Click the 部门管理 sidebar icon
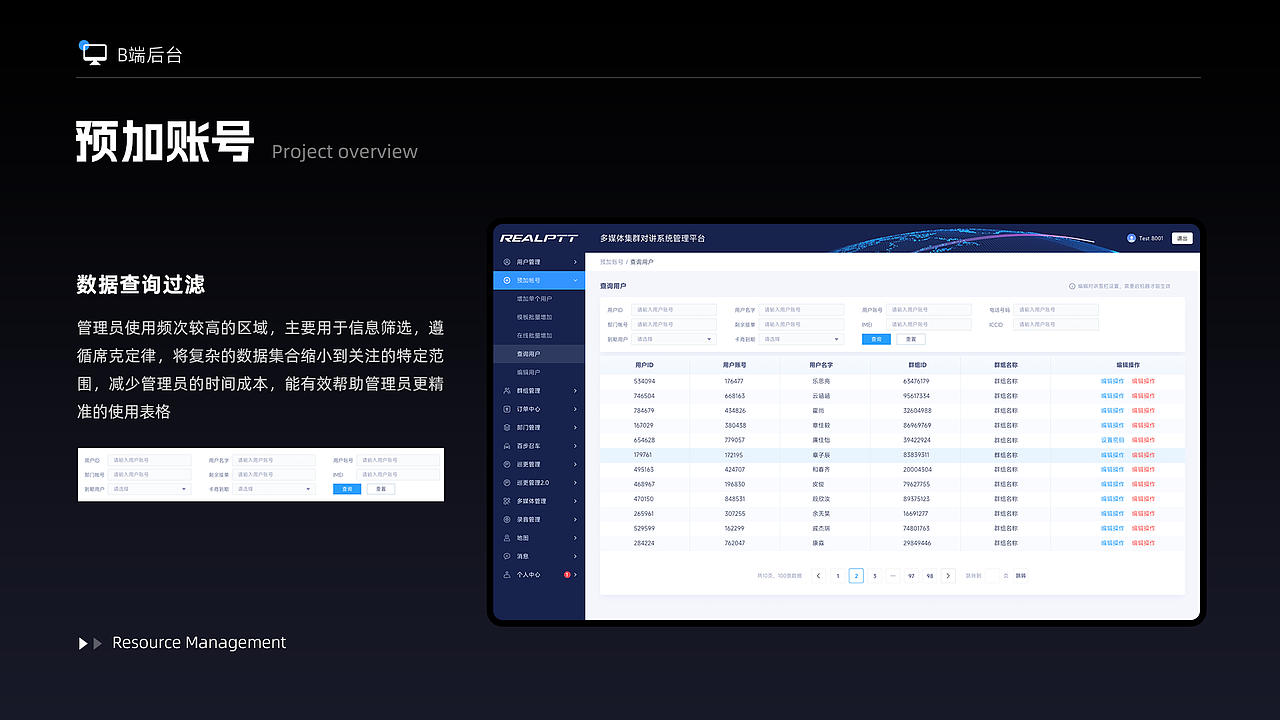This screenshot has height=720, width=1280. 507,428
